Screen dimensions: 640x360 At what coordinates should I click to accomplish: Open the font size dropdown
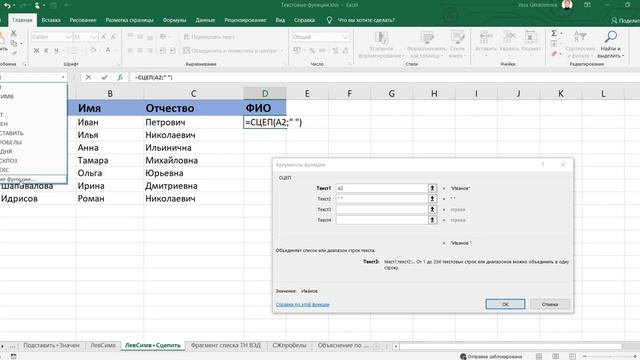tap(94, 37)
